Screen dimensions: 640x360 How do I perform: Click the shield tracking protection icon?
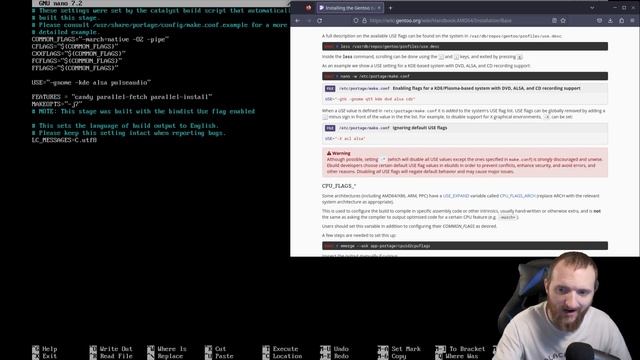pyautogui.click(x=356, y=20)
